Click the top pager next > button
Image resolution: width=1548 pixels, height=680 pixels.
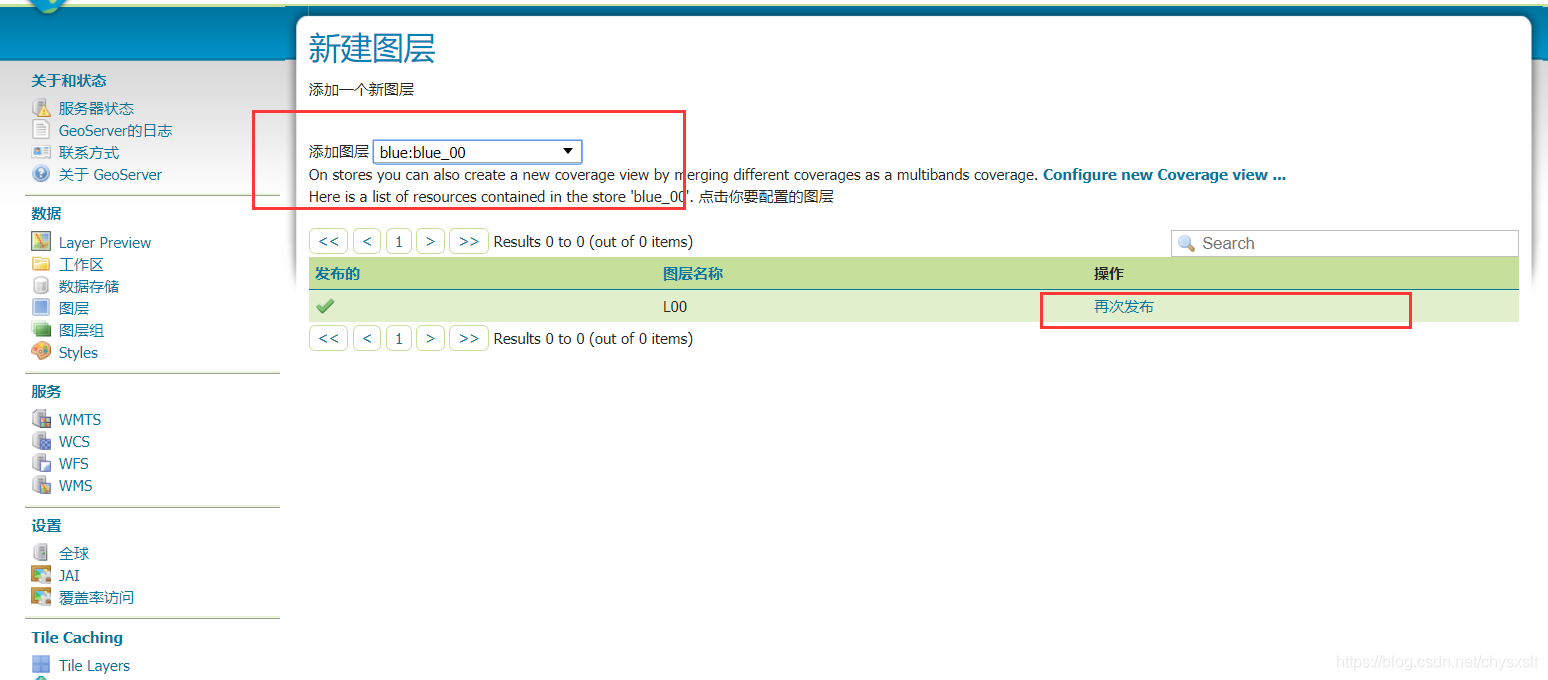click(430, 241)
